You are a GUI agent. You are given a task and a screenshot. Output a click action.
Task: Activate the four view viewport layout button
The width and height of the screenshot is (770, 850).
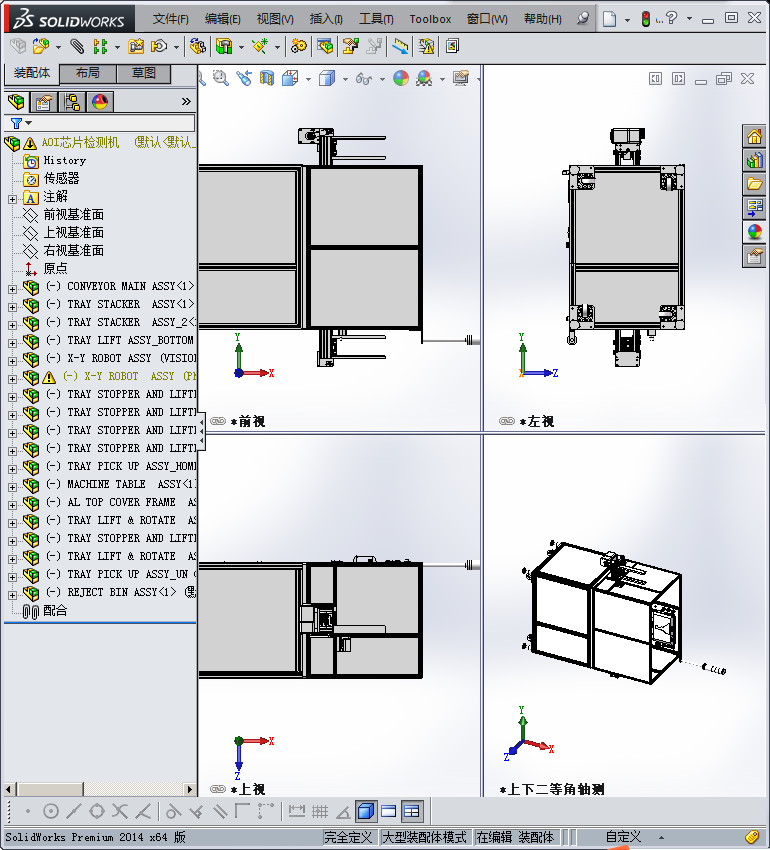pos(412,812)
